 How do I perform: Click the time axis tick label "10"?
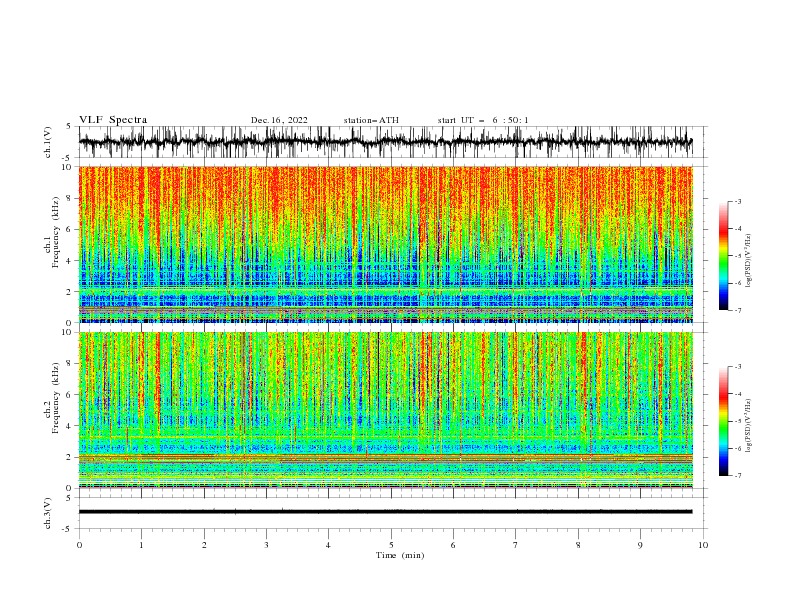(x=703, y=545)
